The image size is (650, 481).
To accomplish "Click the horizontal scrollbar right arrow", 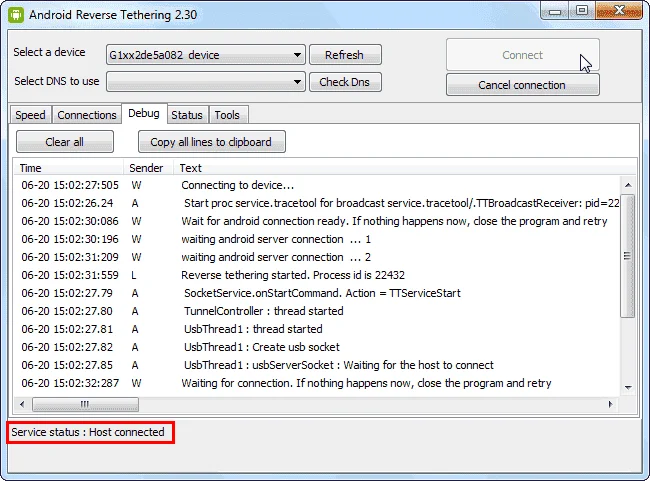I will point(610,404).
